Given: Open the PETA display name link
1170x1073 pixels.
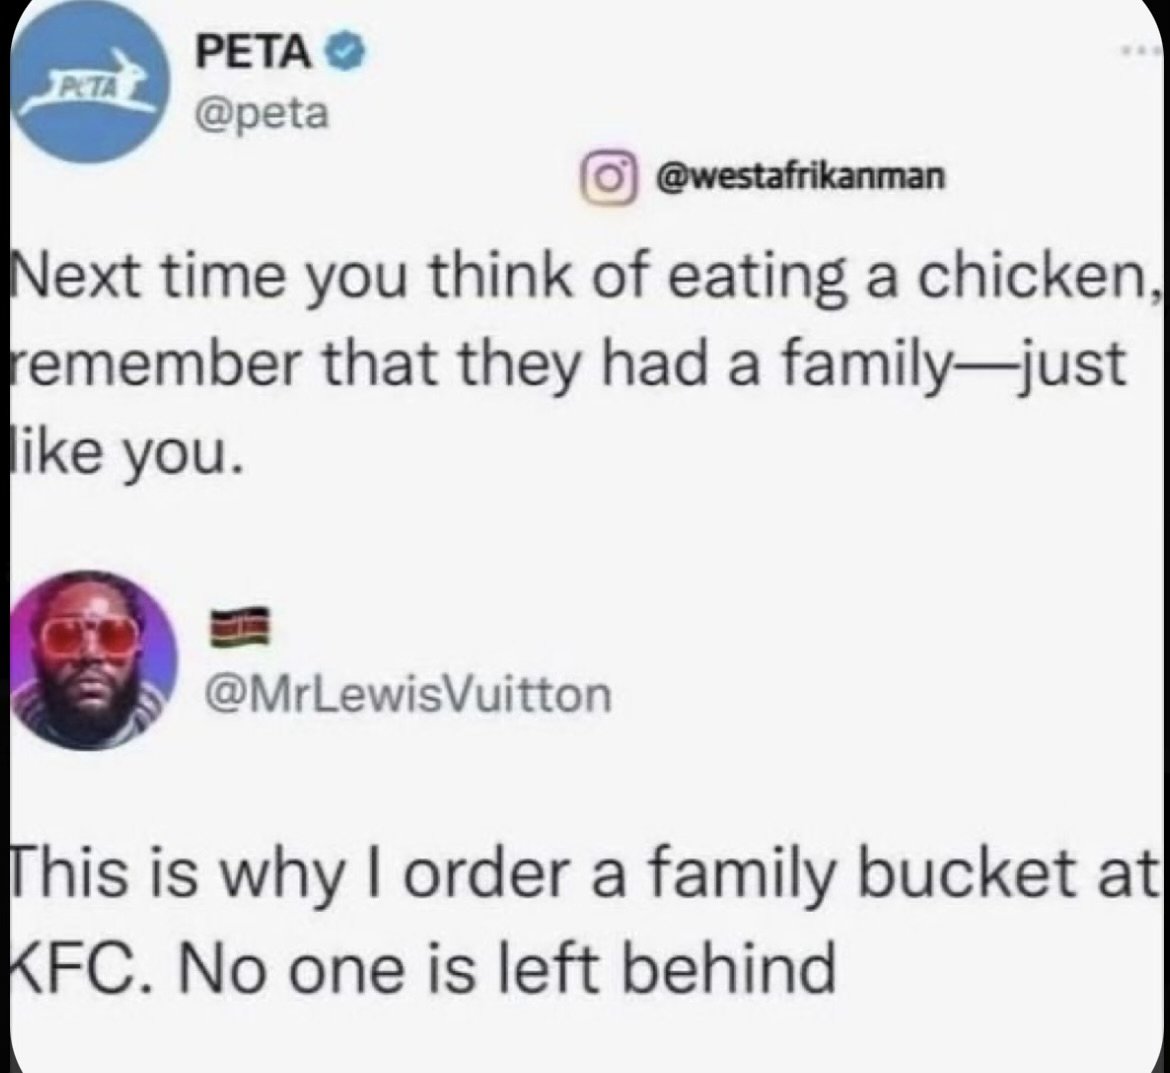Looking at the screenshot, I should click(x=251, y=52).
